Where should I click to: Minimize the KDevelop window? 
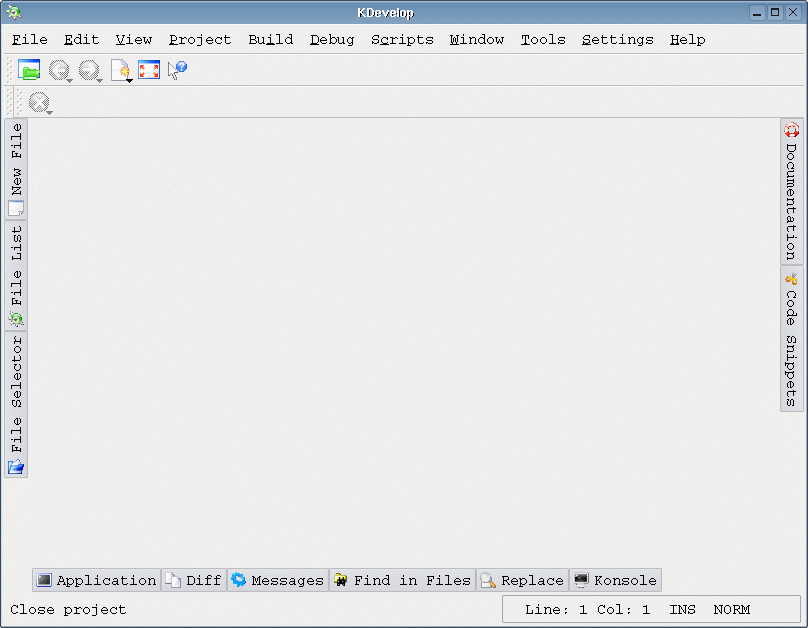756,13
